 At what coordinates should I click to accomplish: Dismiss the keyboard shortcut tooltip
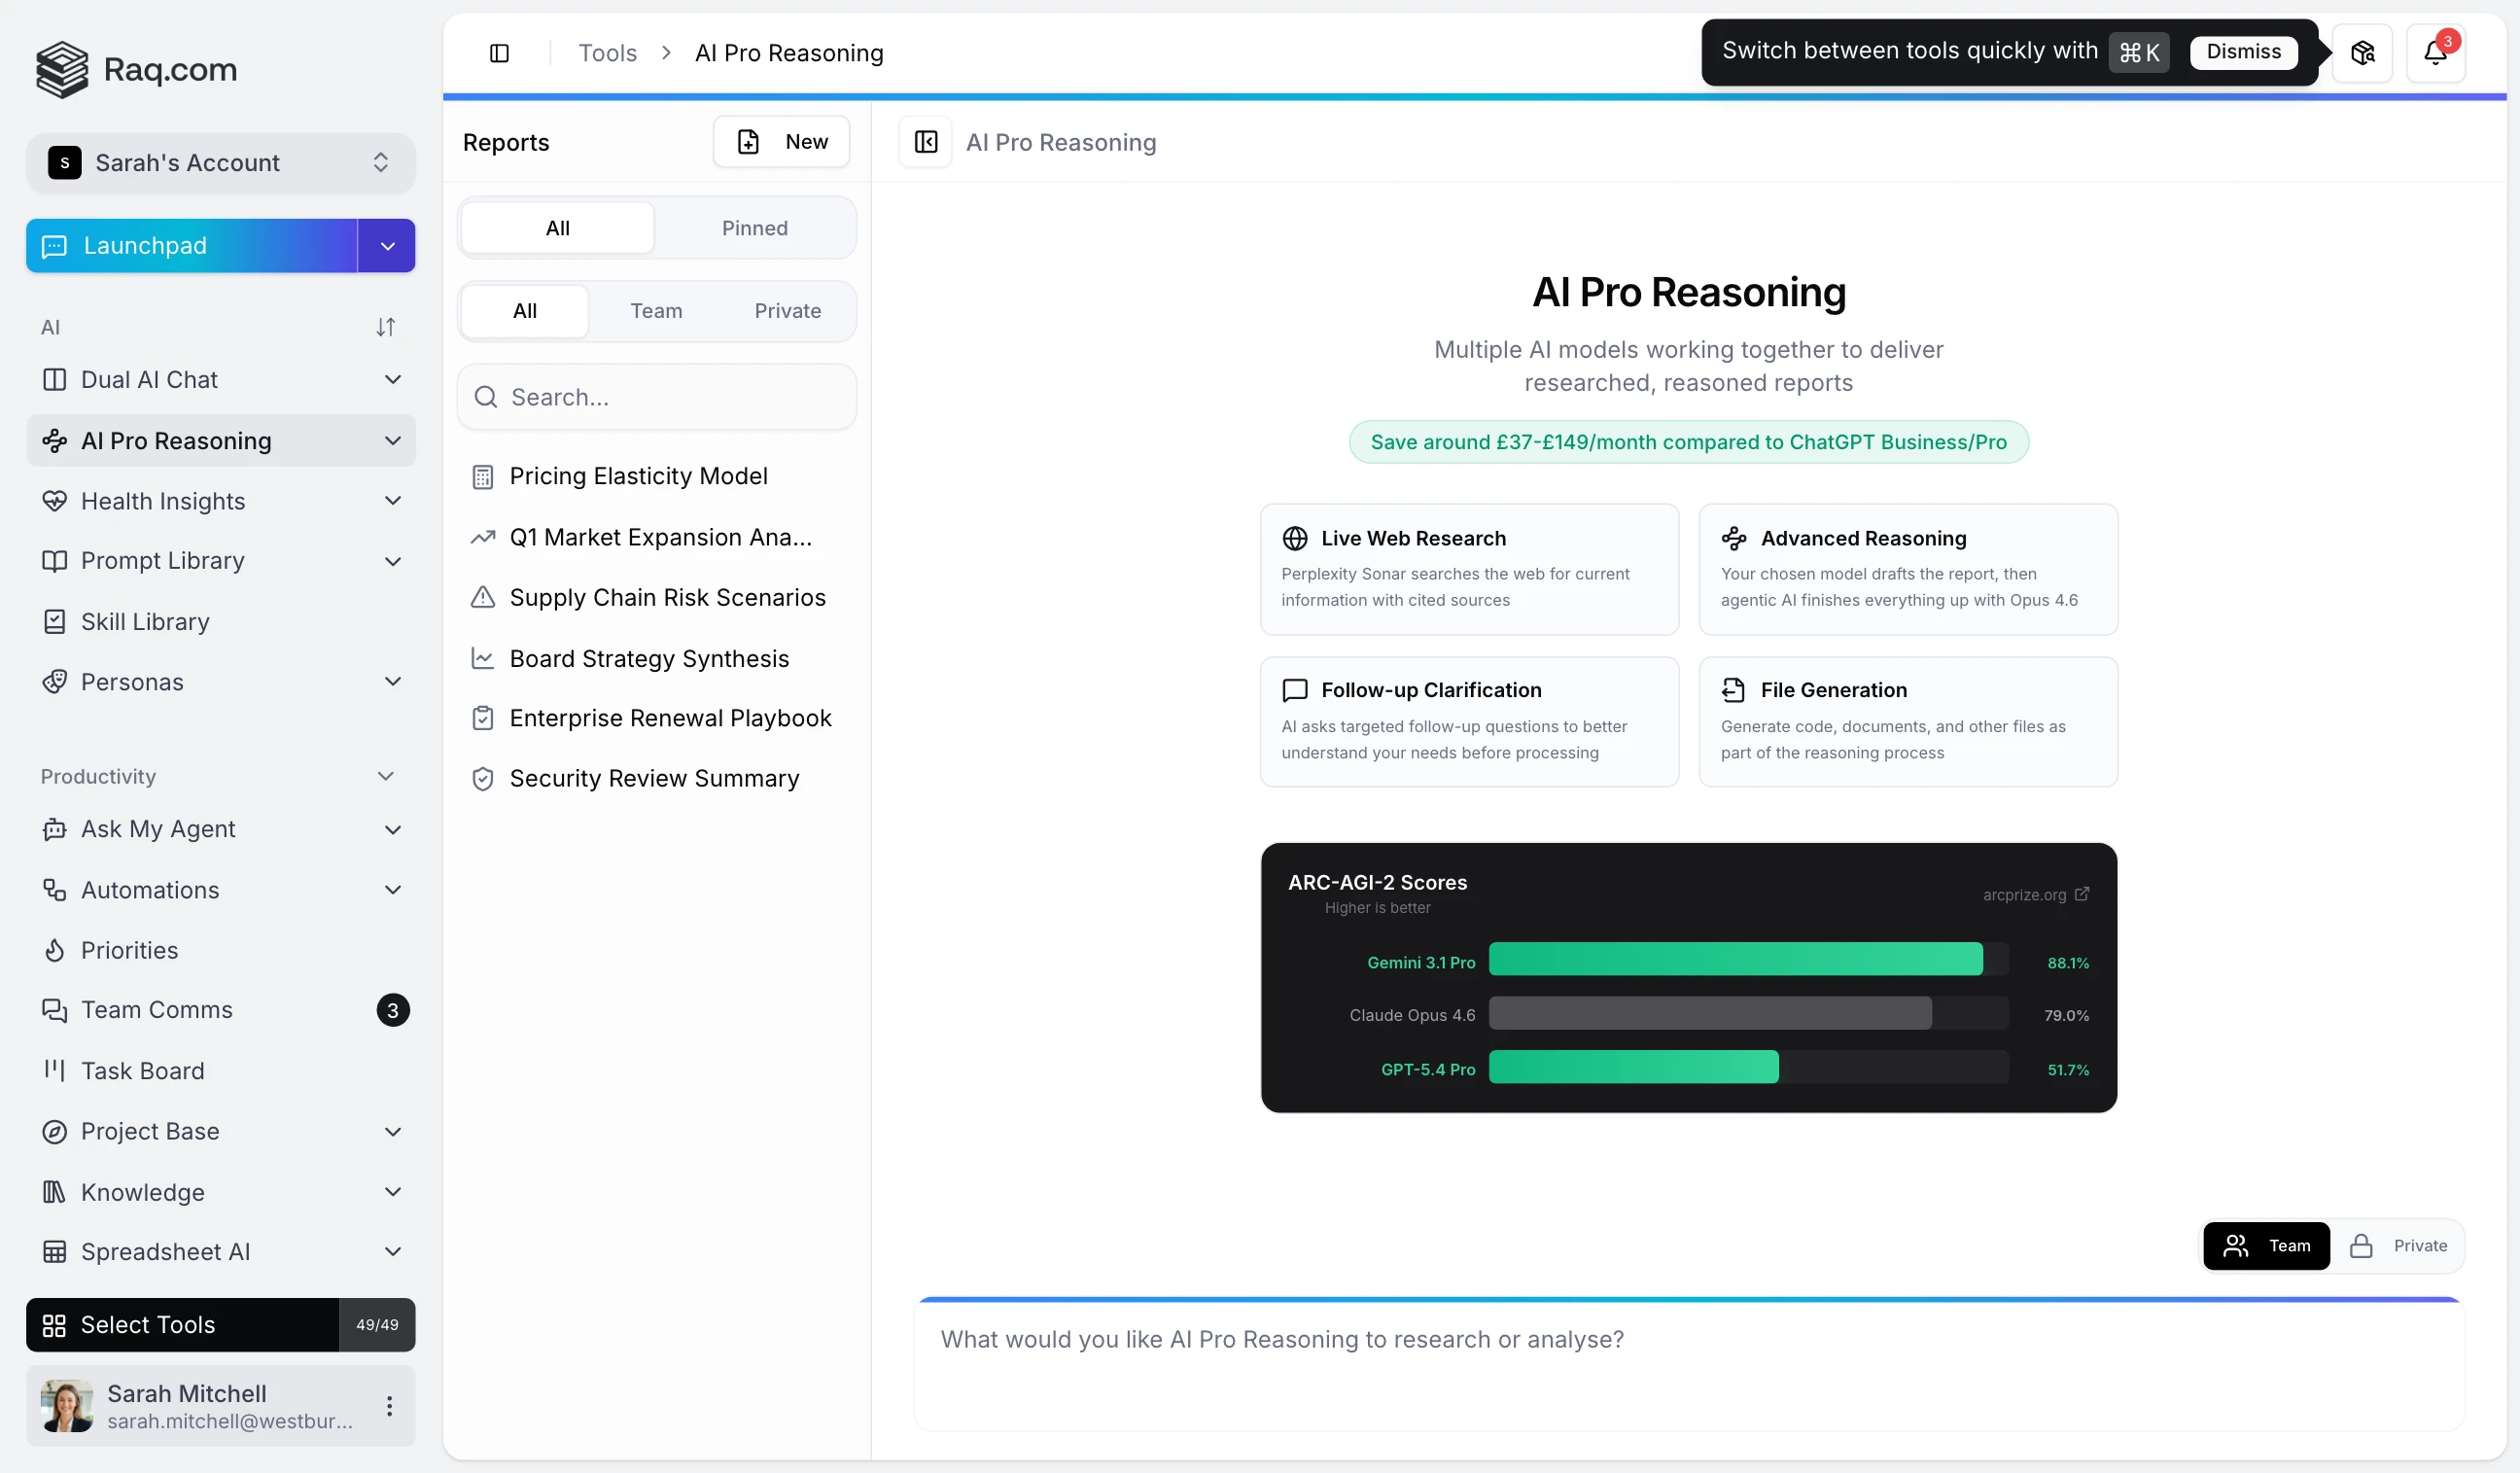(2243, 52)
